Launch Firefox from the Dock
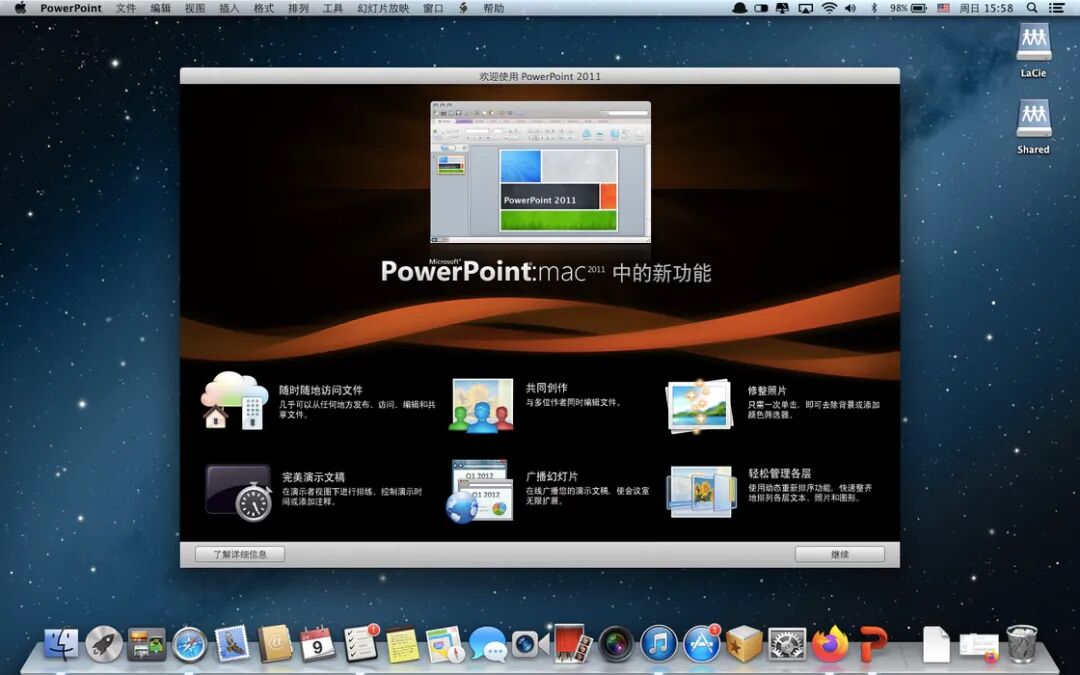 click(x=829, y=645)
